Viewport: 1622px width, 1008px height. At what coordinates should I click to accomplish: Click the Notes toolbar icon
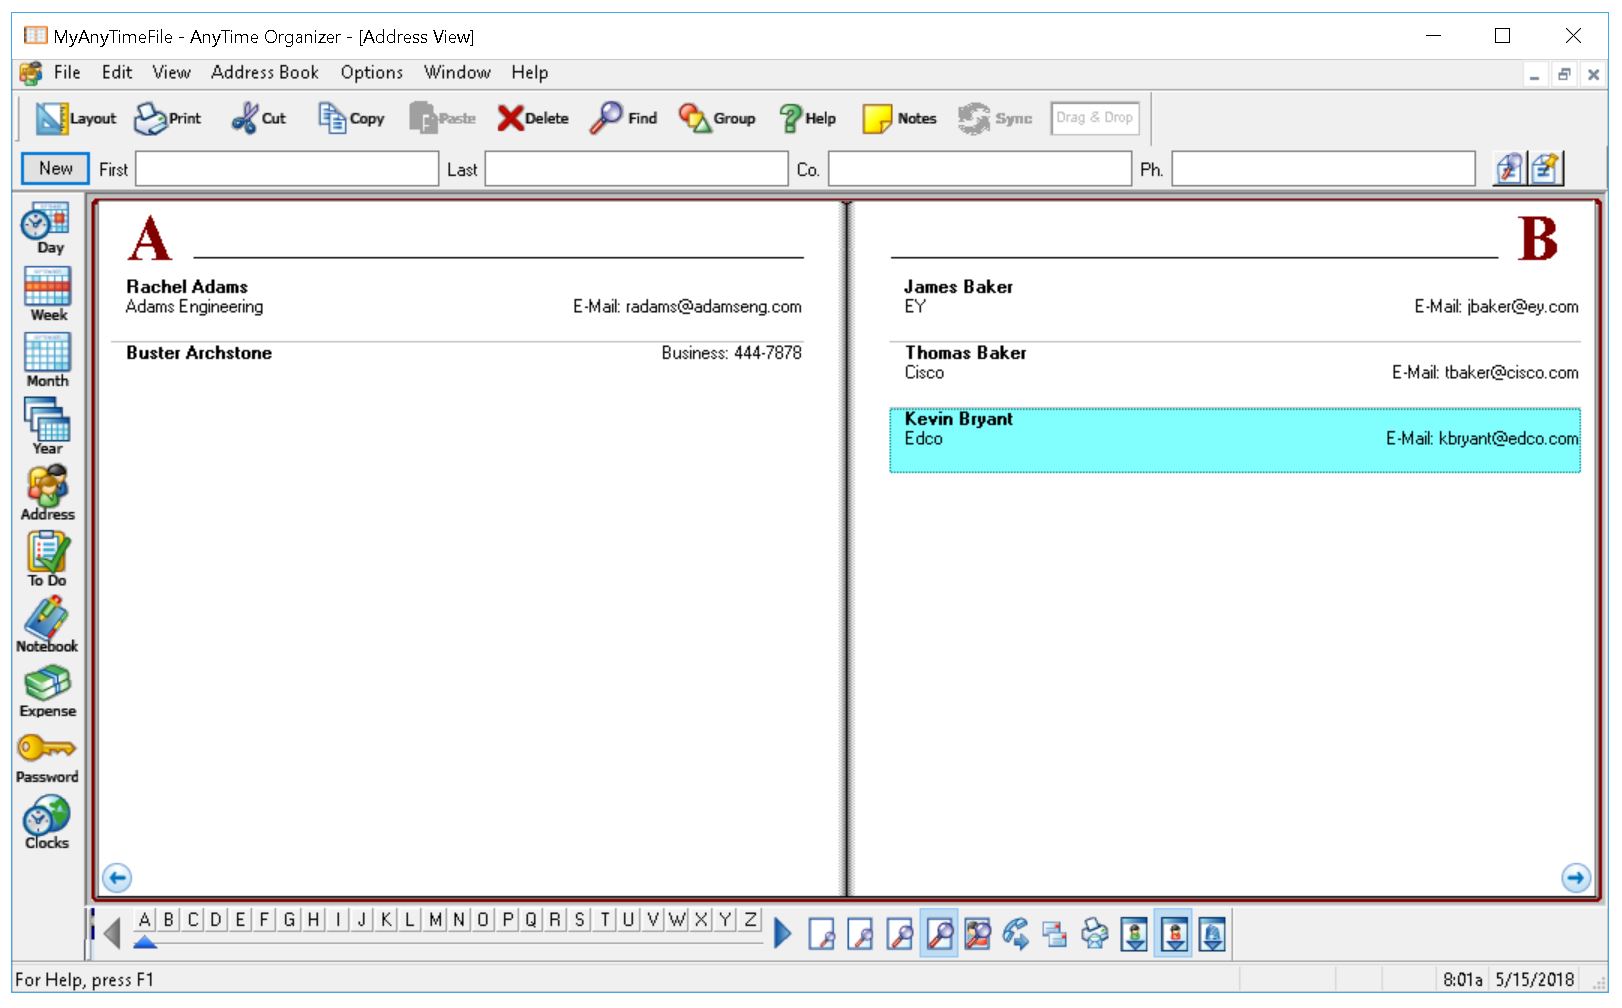(x=898, y=117)
